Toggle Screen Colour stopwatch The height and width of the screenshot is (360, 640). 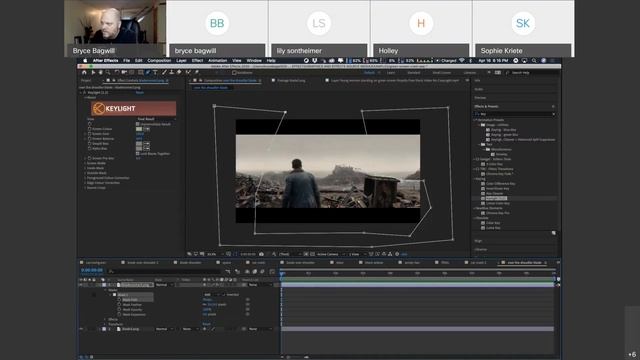89,129
